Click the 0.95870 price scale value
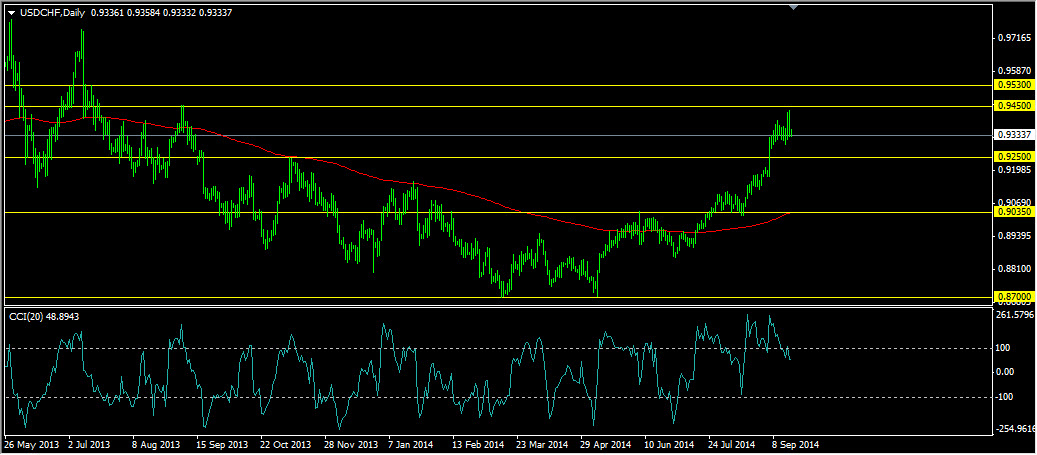This screenshot has width=1037, height=455. click(1015, 71)
